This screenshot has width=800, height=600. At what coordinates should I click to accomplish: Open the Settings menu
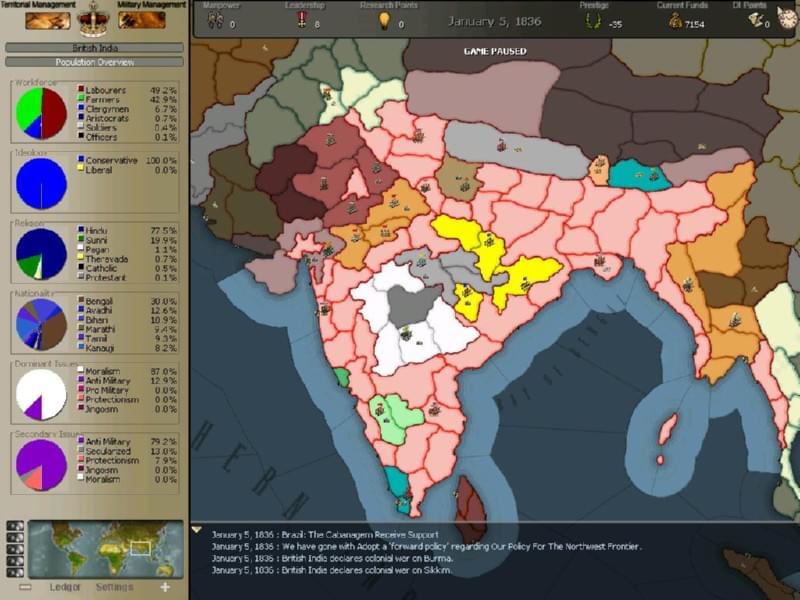click(114, 587)
